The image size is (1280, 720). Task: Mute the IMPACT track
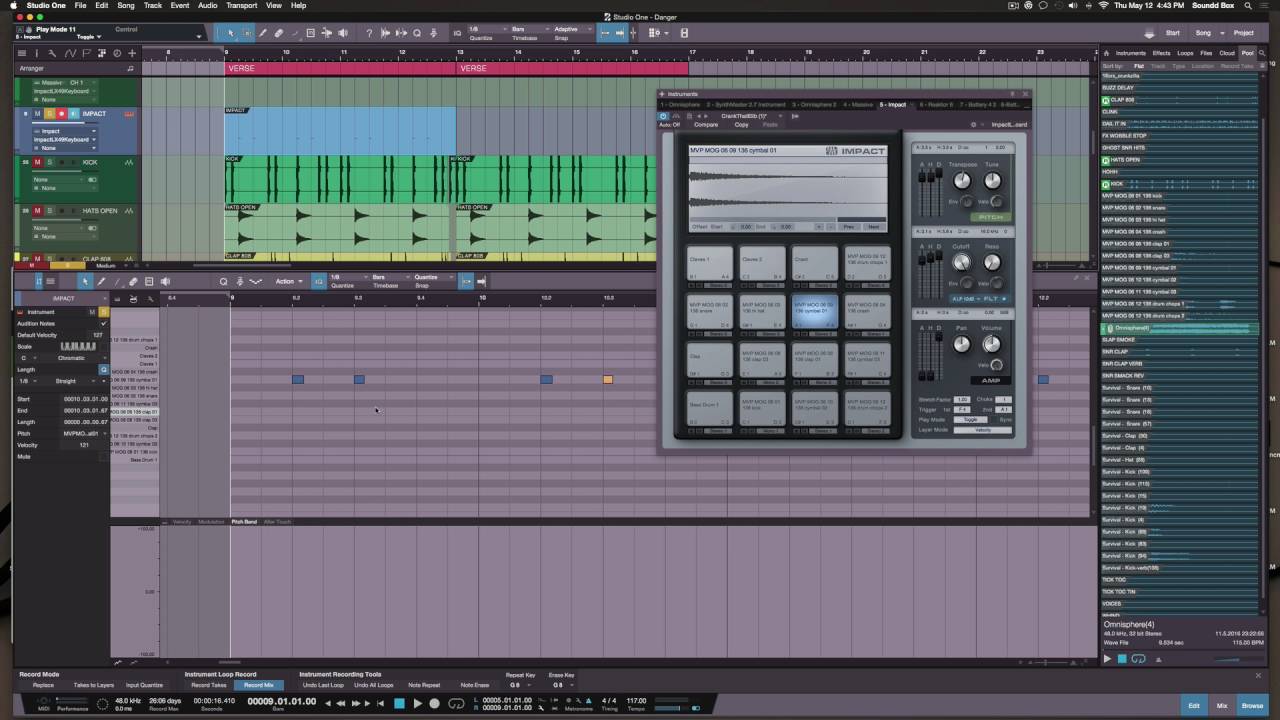point(37,114)
